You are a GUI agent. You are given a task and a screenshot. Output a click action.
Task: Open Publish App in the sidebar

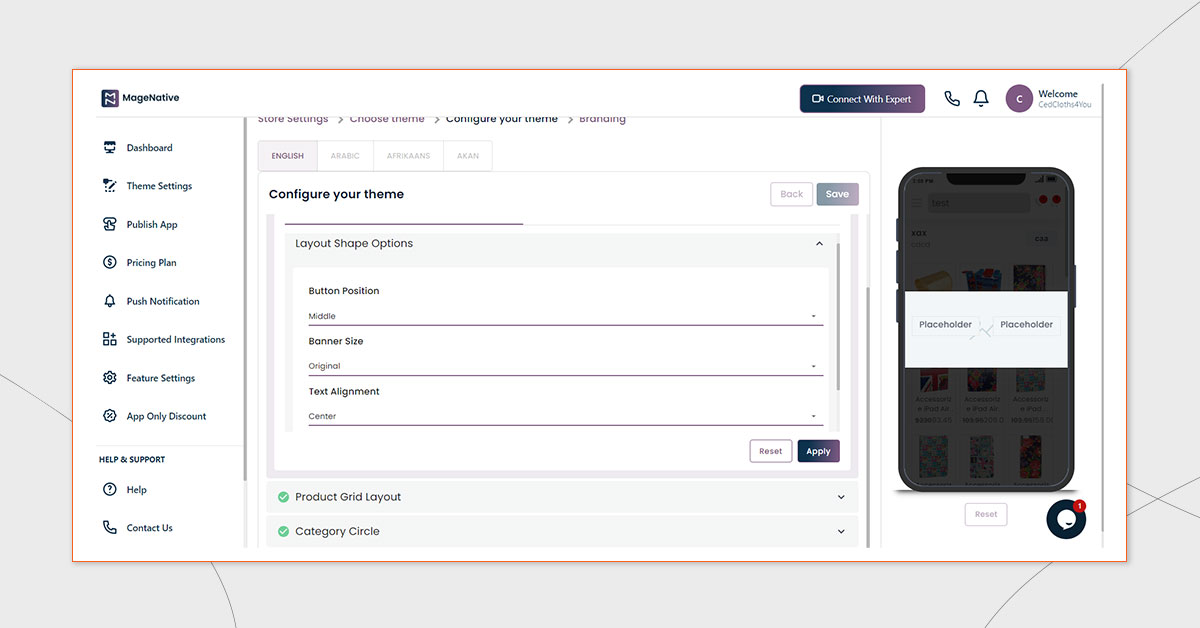point(152,225)
